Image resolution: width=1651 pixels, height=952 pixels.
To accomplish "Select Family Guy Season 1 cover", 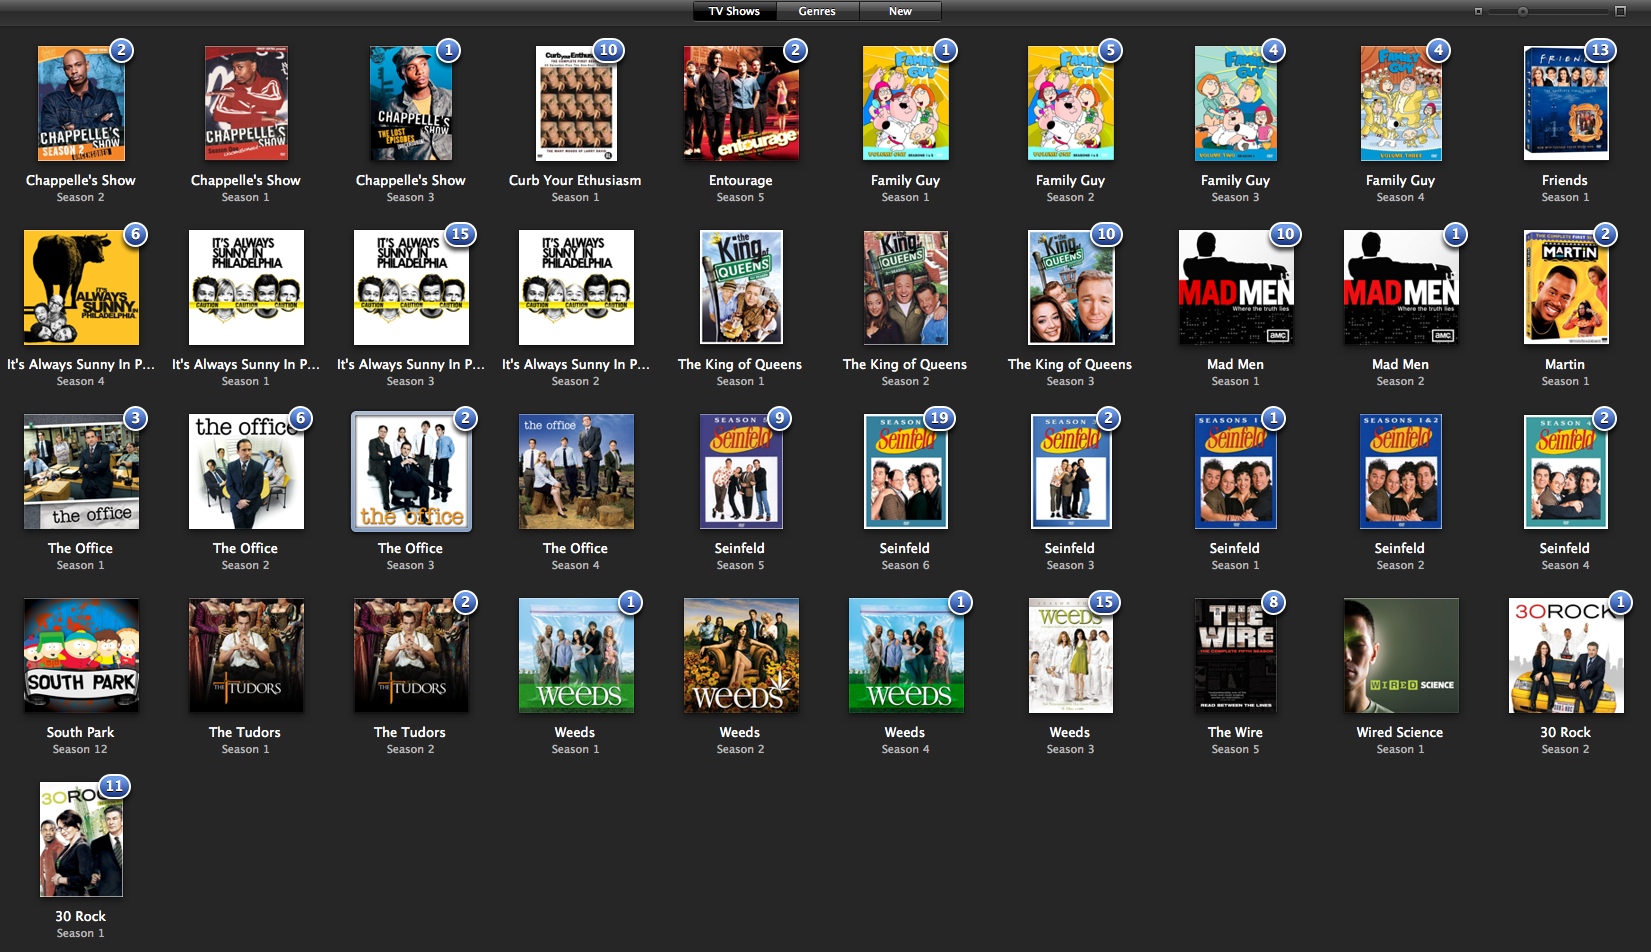I will point(906,103).
